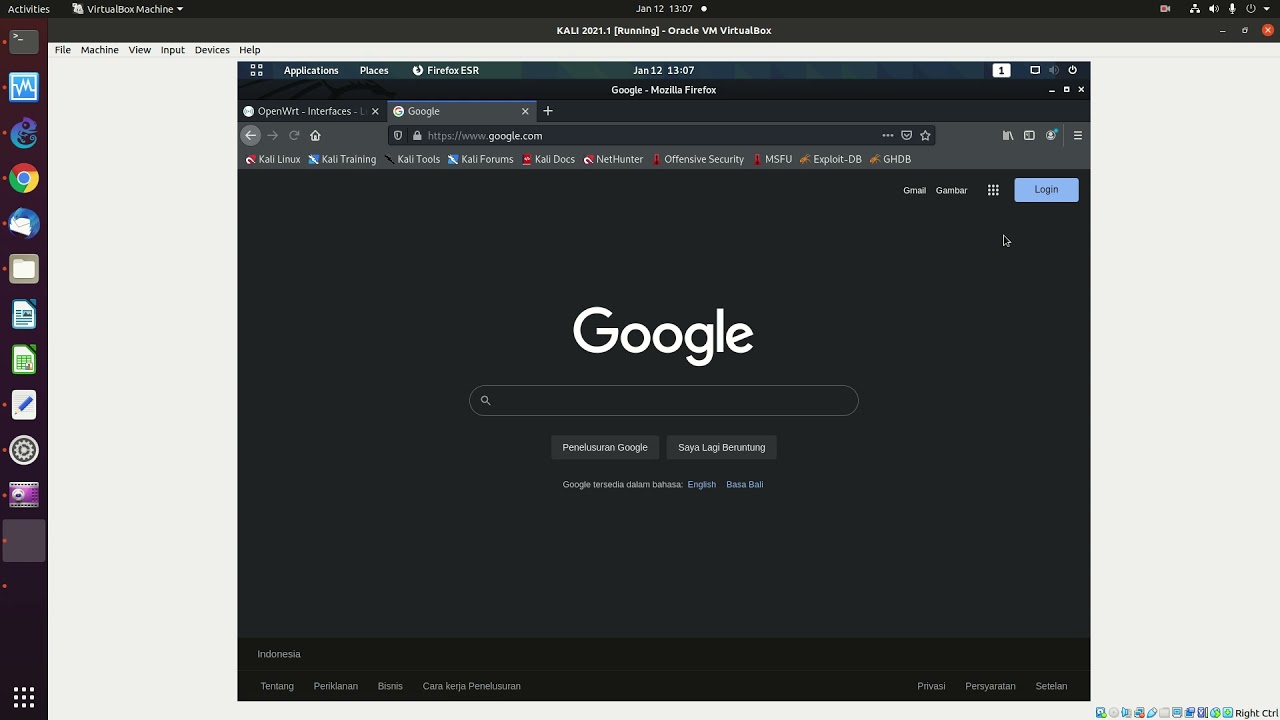View site security padlock info
Screen dimensions: 1280x720
[x=417, y=135]
